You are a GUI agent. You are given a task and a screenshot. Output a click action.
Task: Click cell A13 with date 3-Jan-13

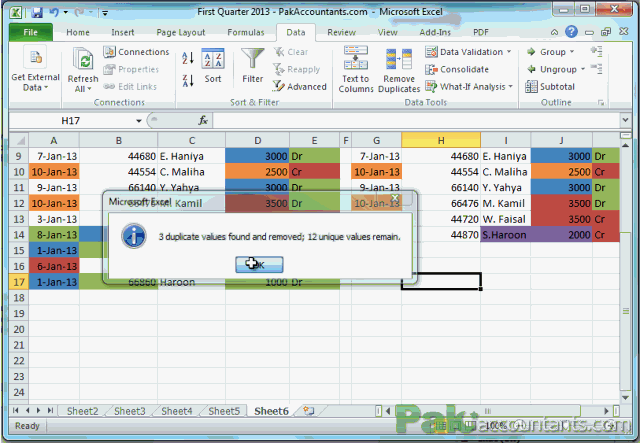tap(54, 219)
